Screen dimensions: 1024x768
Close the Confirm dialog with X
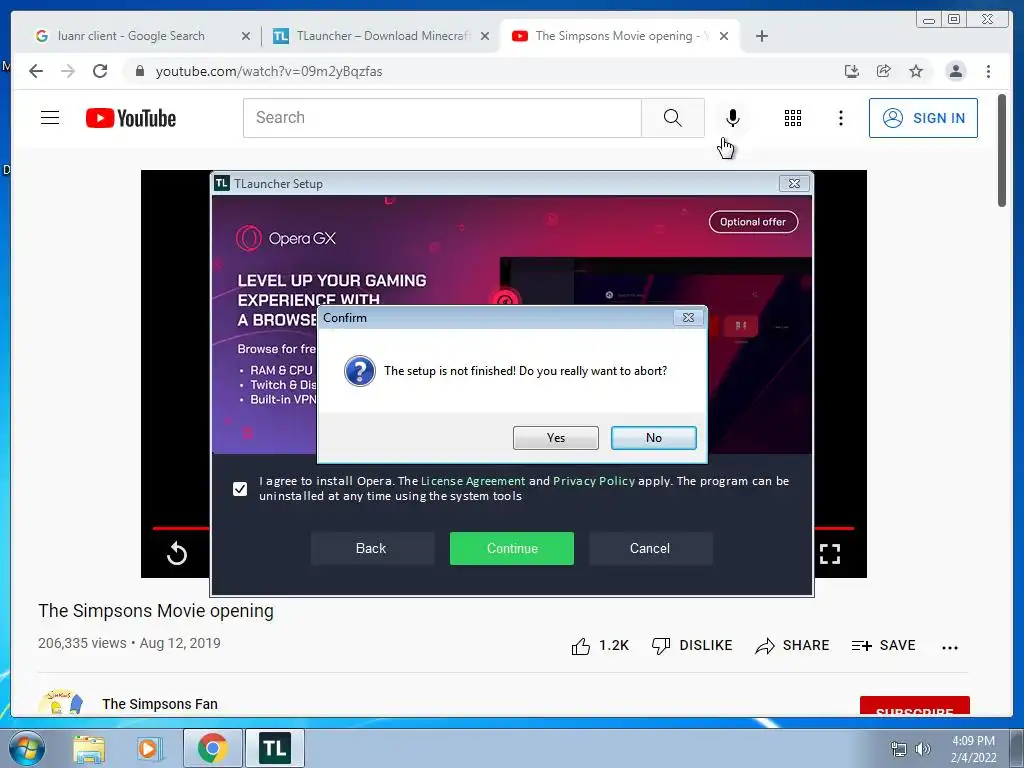688,317
